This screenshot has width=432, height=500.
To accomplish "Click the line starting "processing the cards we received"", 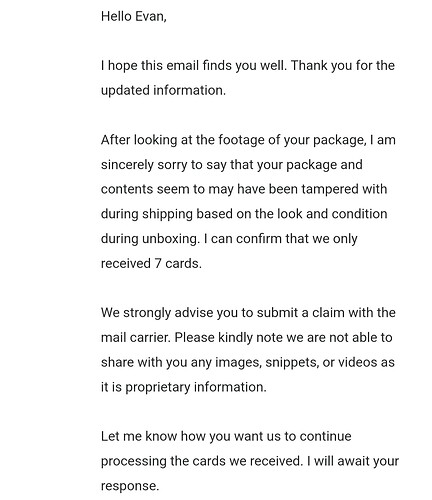I will click(x=250, y=462).
